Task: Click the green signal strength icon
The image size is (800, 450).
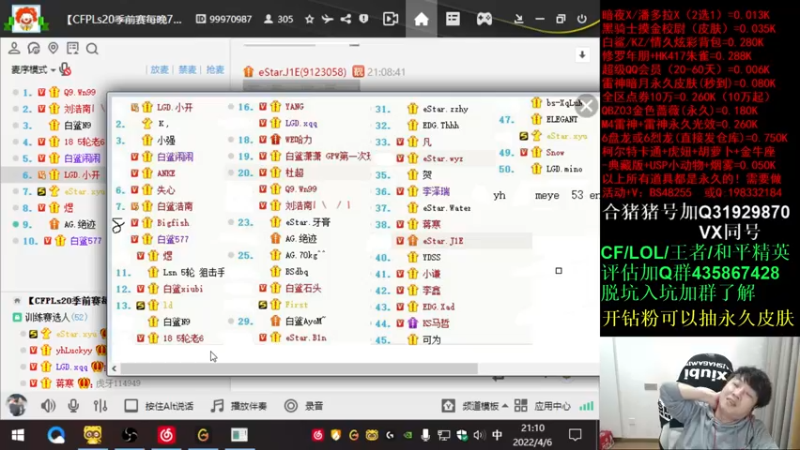Action: pyautogui.click(x=586, y=406)
